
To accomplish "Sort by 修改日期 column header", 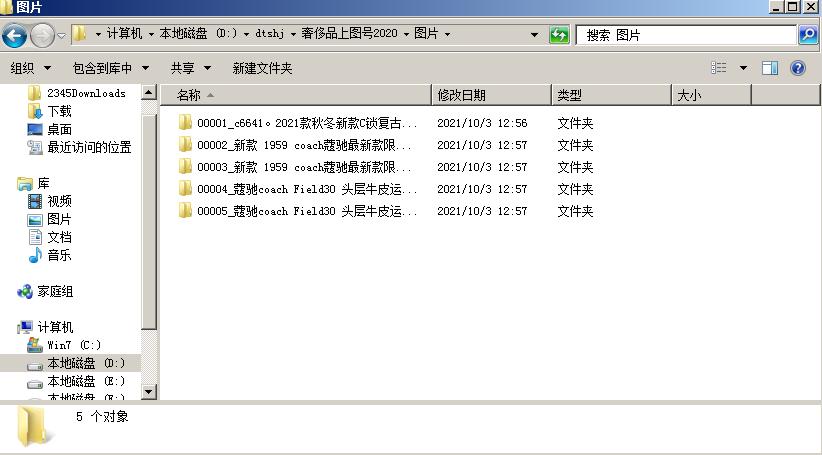I will 492,95.
